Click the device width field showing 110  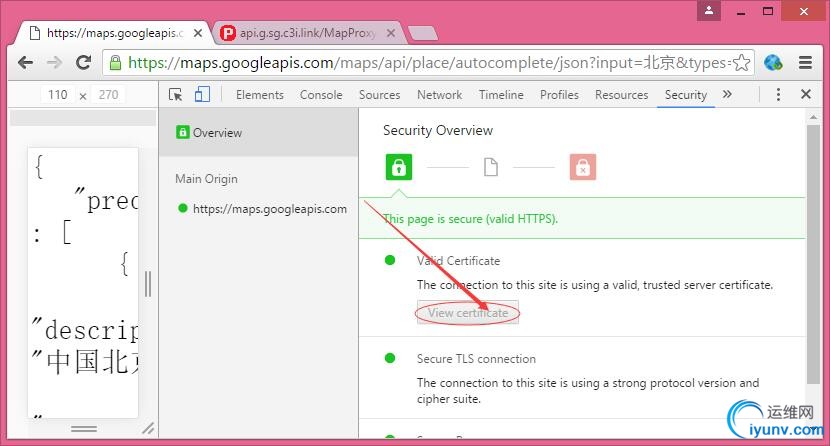[x=58, y=95]
